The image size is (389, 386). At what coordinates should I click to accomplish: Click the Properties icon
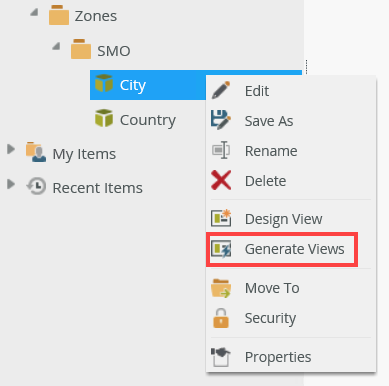221,357
